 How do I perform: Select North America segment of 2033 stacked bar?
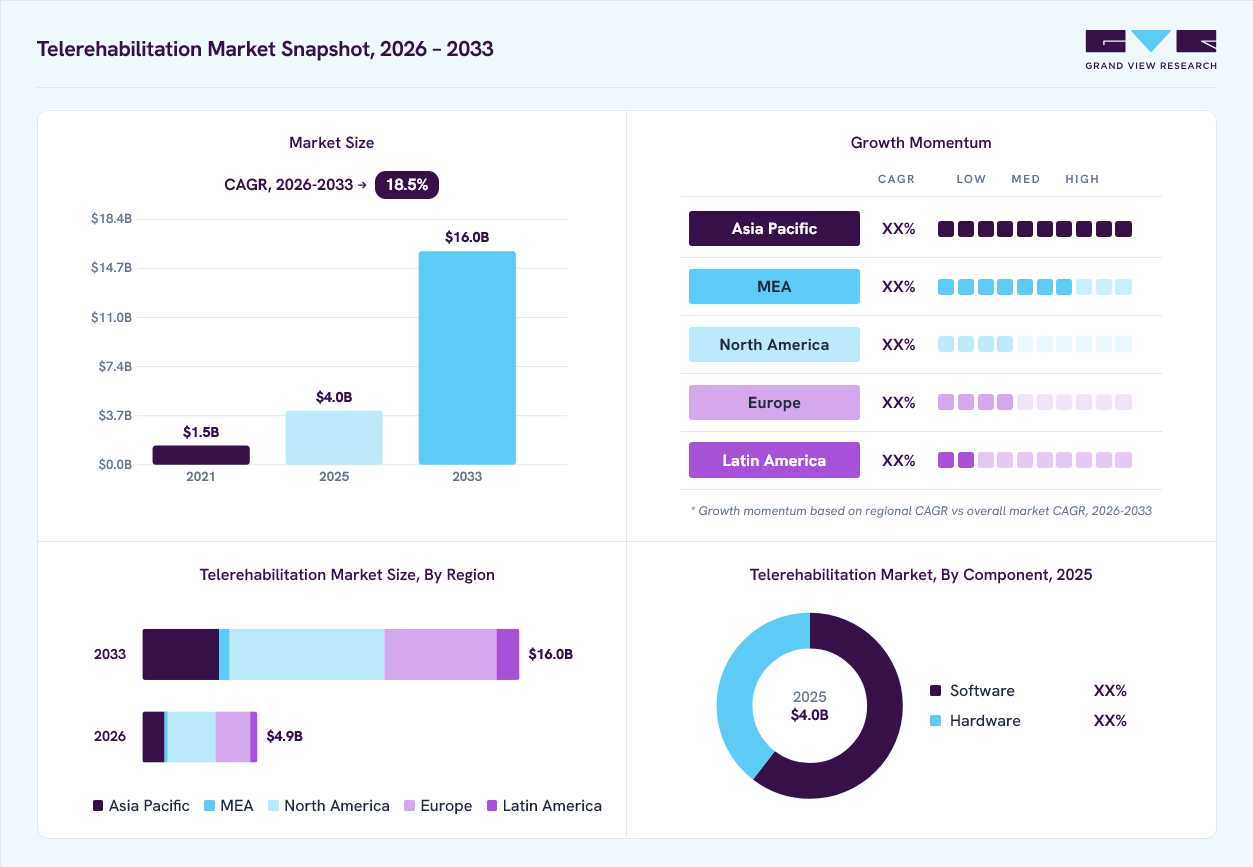[x=307, y=654]
